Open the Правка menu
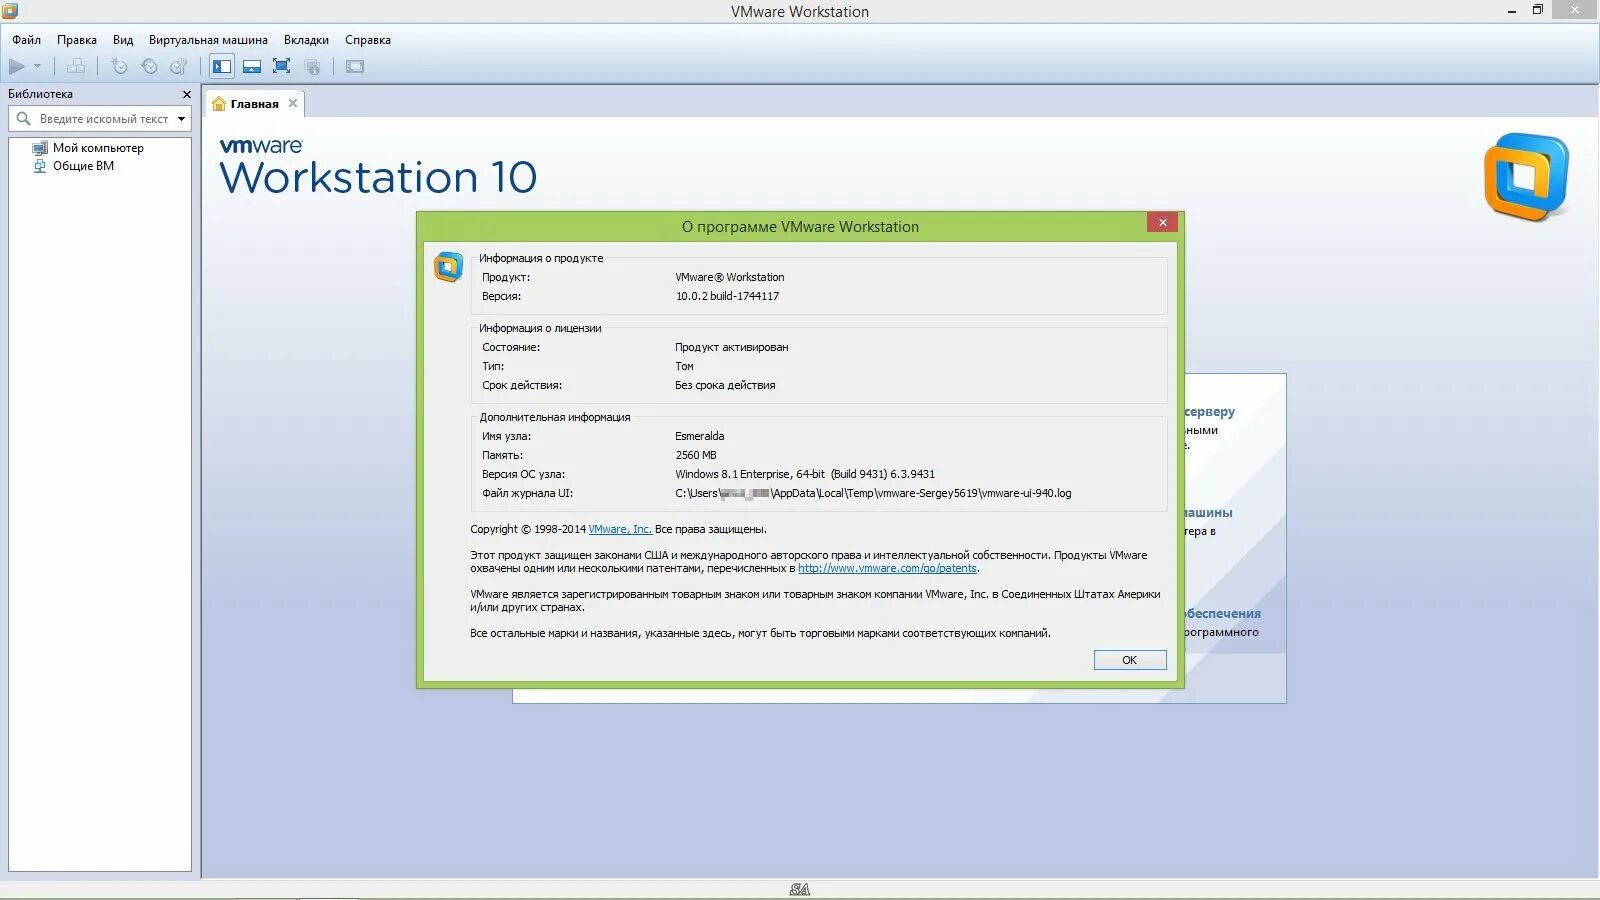The width and height of the screenshot is (1600, 900). 77,40
